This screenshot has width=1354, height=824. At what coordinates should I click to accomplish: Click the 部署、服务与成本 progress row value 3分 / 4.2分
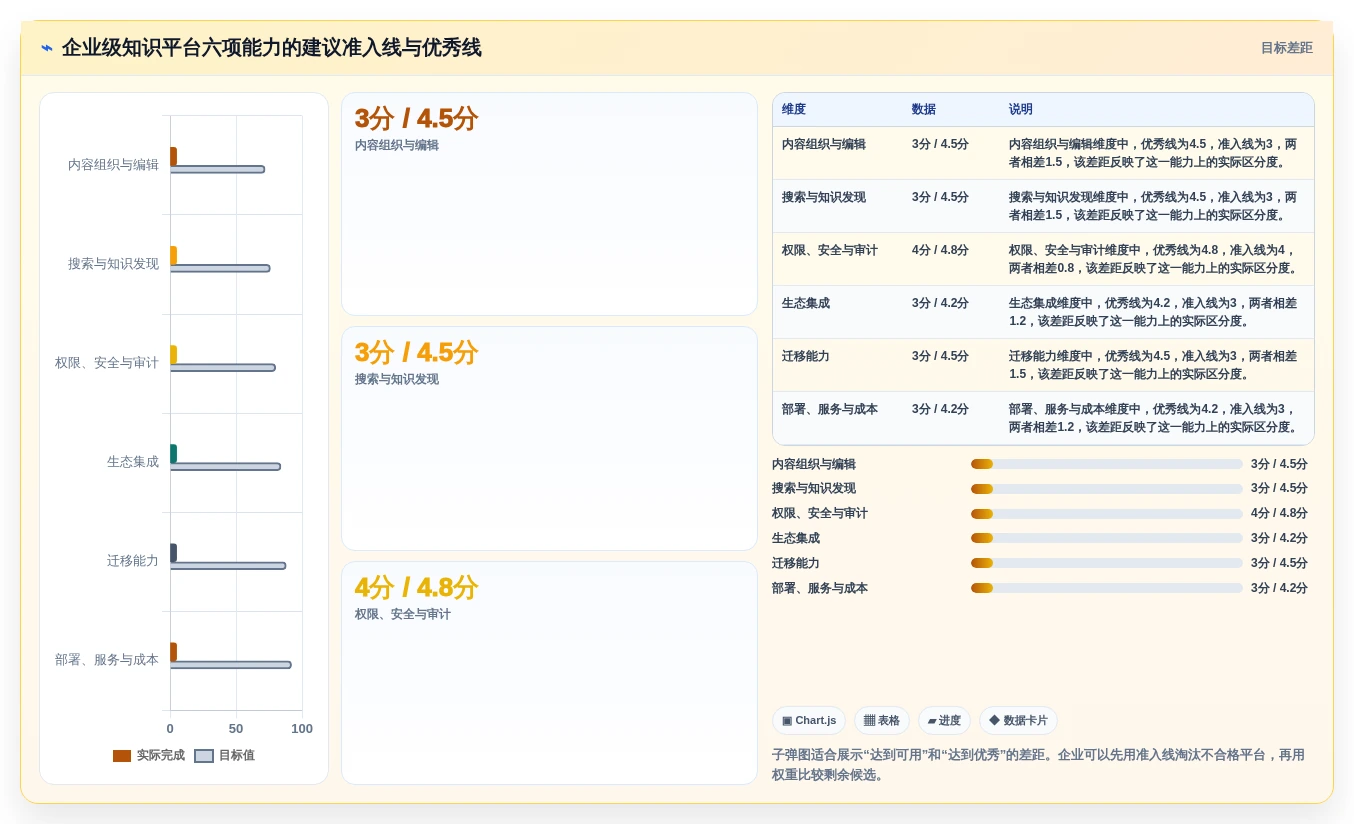[x=1279, y=588]
